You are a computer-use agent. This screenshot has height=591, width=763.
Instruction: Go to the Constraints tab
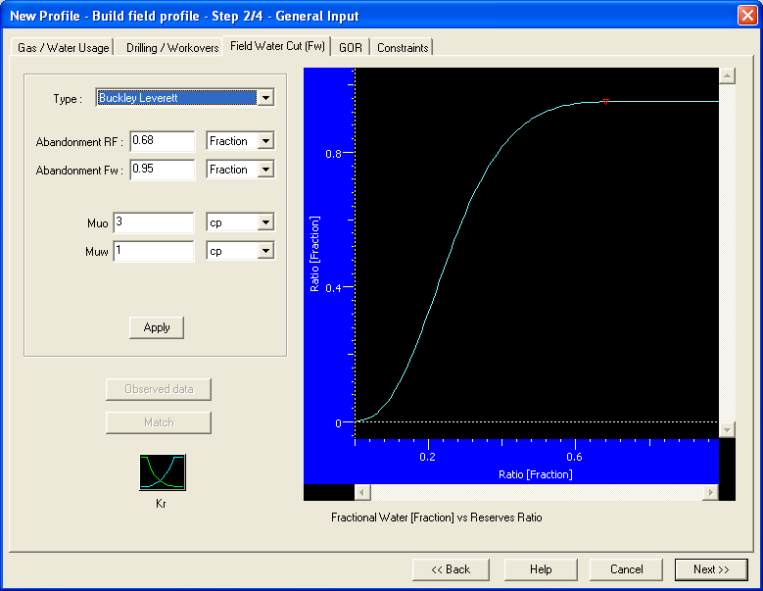click(402, 48)
